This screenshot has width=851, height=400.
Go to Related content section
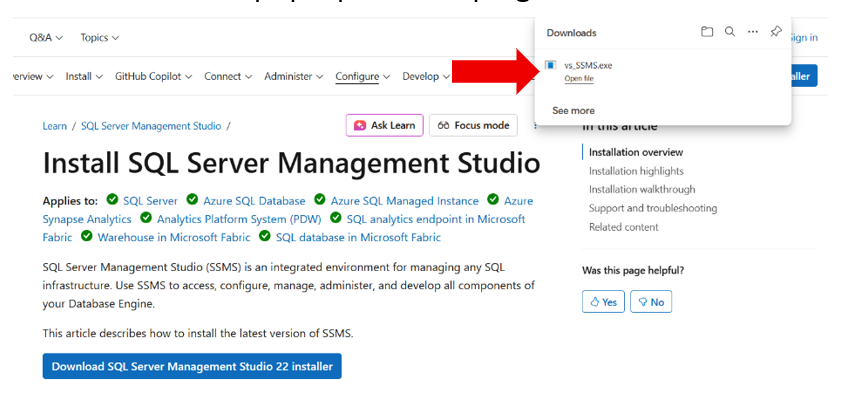coord(624,227)
